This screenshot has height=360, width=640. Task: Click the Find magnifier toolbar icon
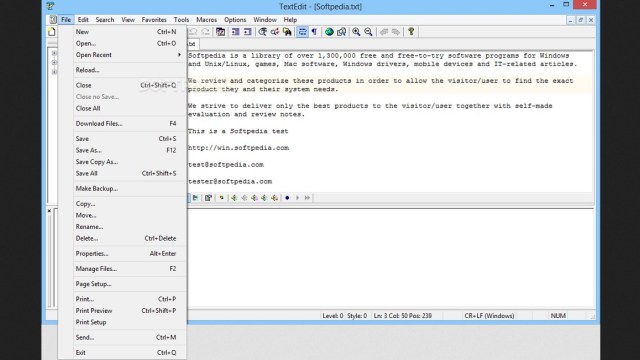pyautogui.click(x=262, y=32)
